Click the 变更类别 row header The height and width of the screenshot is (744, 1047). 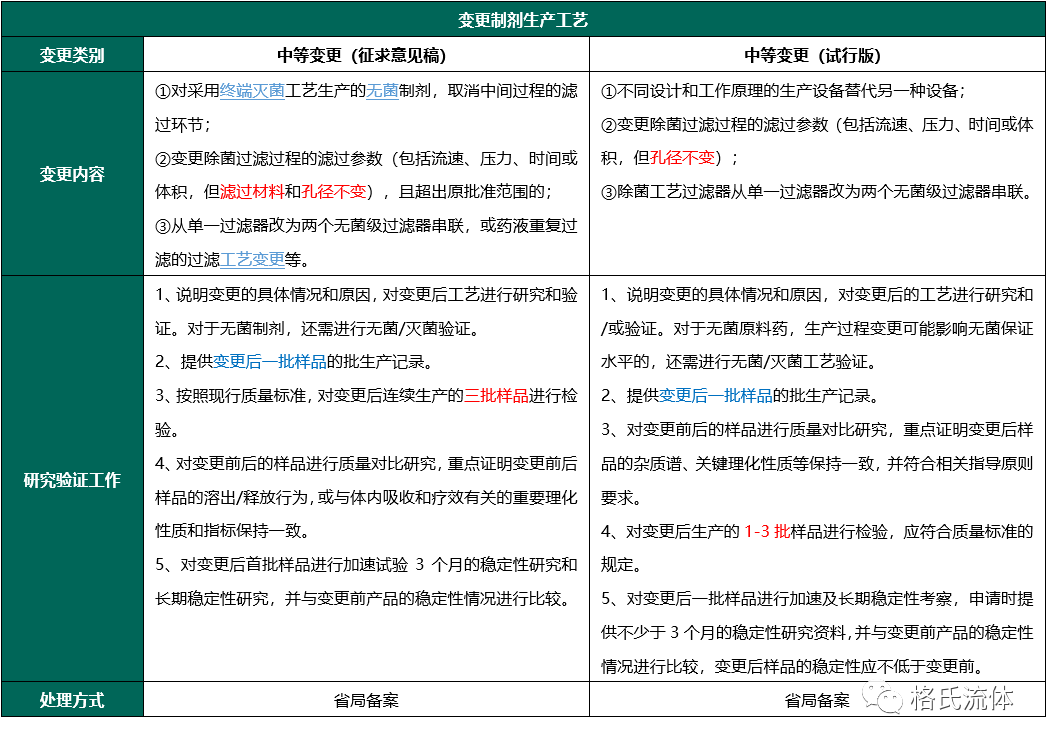click(71, 55)
